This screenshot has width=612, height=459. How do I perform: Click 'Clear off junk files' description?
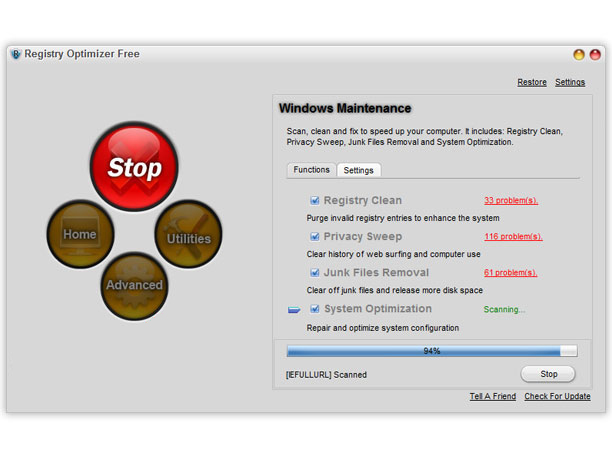click(x=395, y=290)
